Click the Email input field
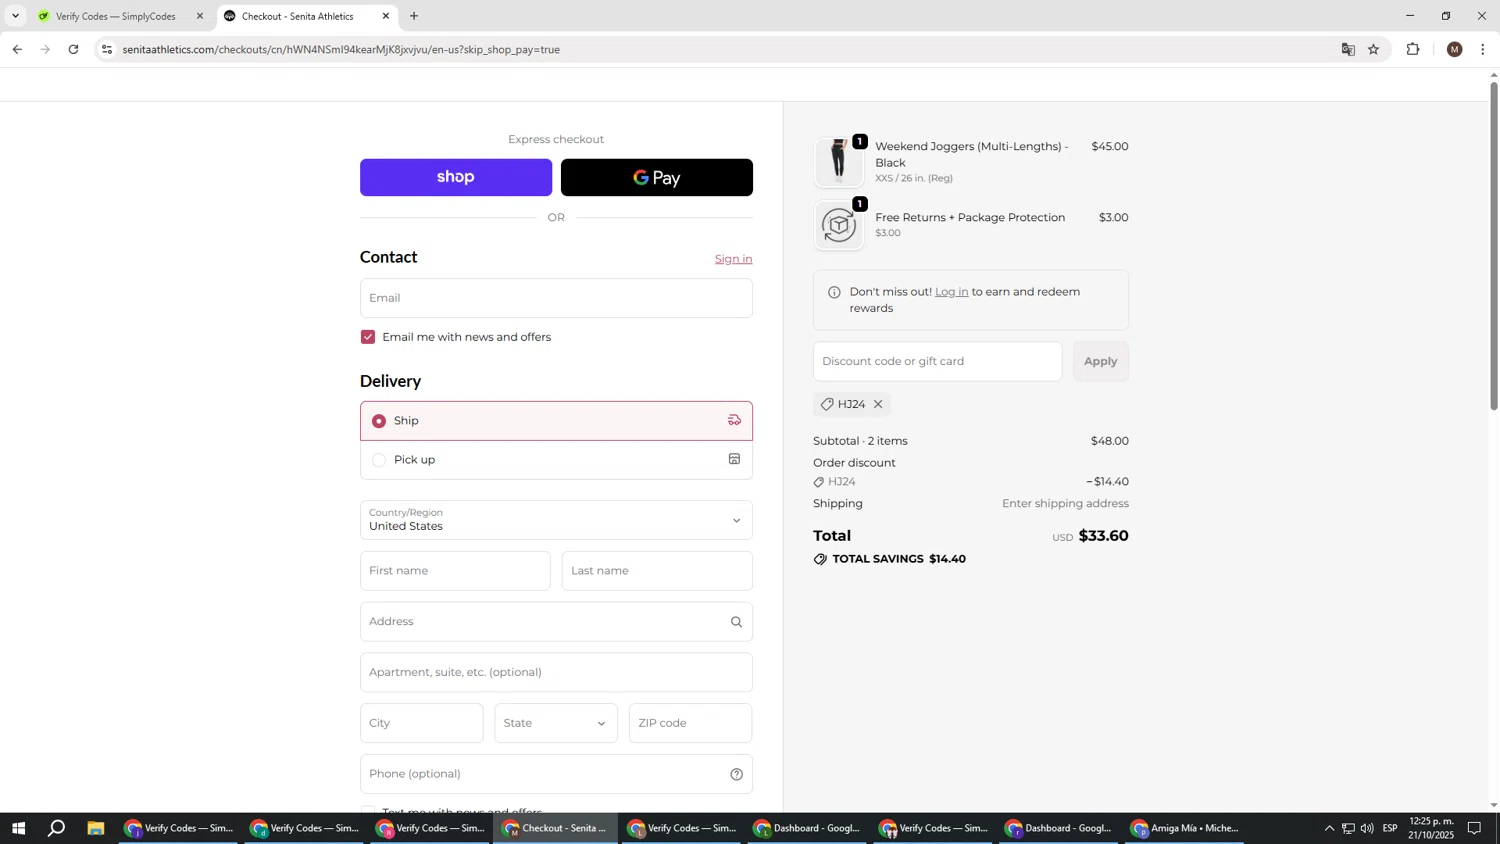The width and height of the screenshot is (1500, 844). pyautogui.click(x=556, y=298)
